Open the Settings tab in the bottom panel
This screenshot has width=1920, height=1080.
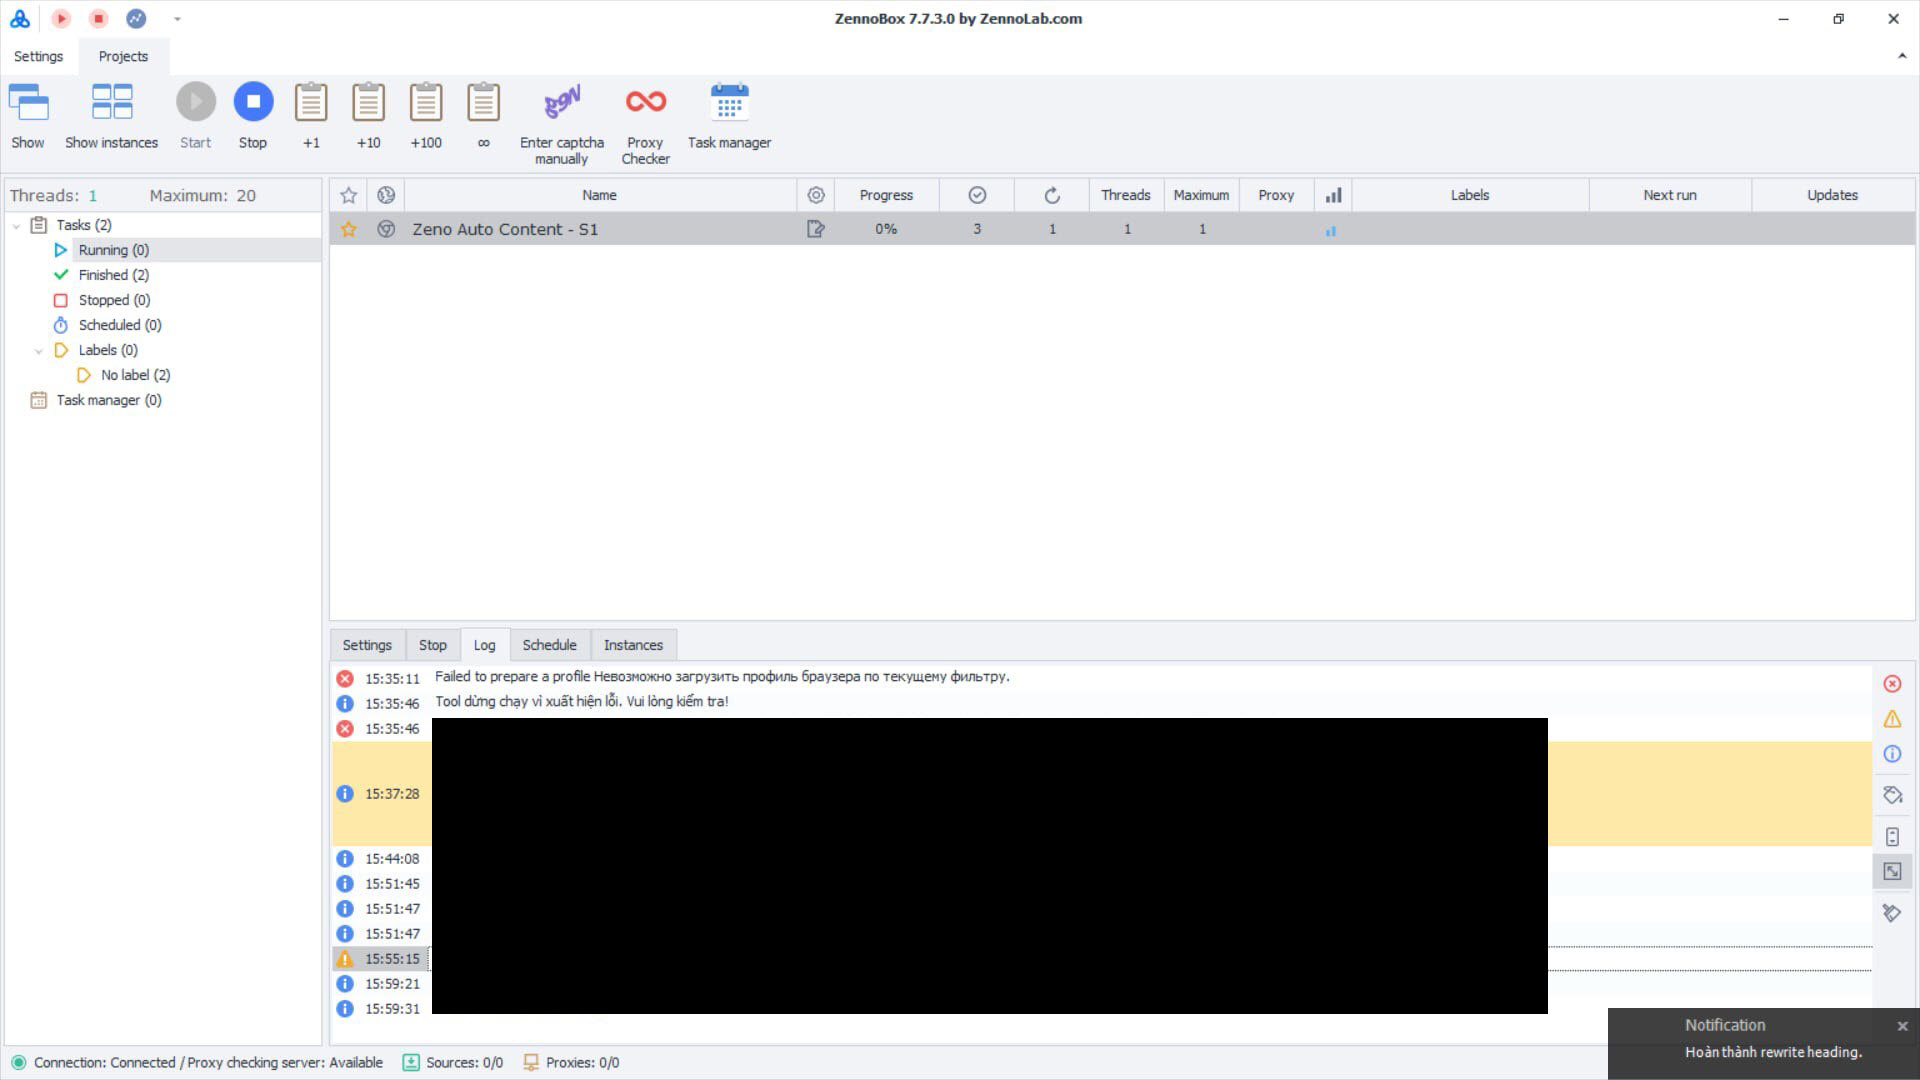point(367,645)
